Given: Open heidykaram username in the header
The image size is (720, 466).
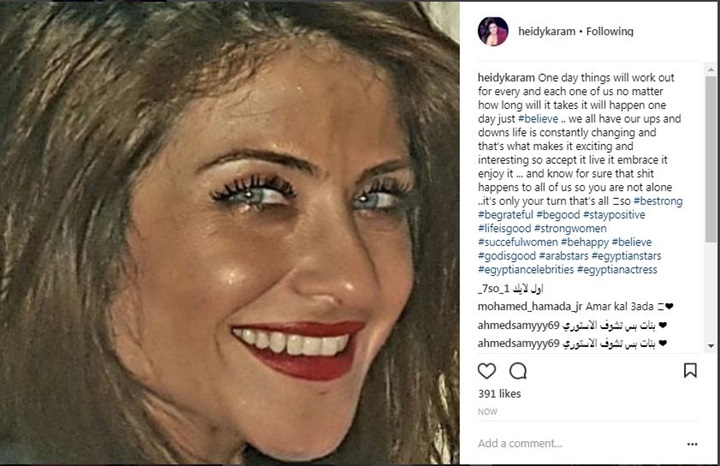Looking at the screenshot, I should point(546,31).
